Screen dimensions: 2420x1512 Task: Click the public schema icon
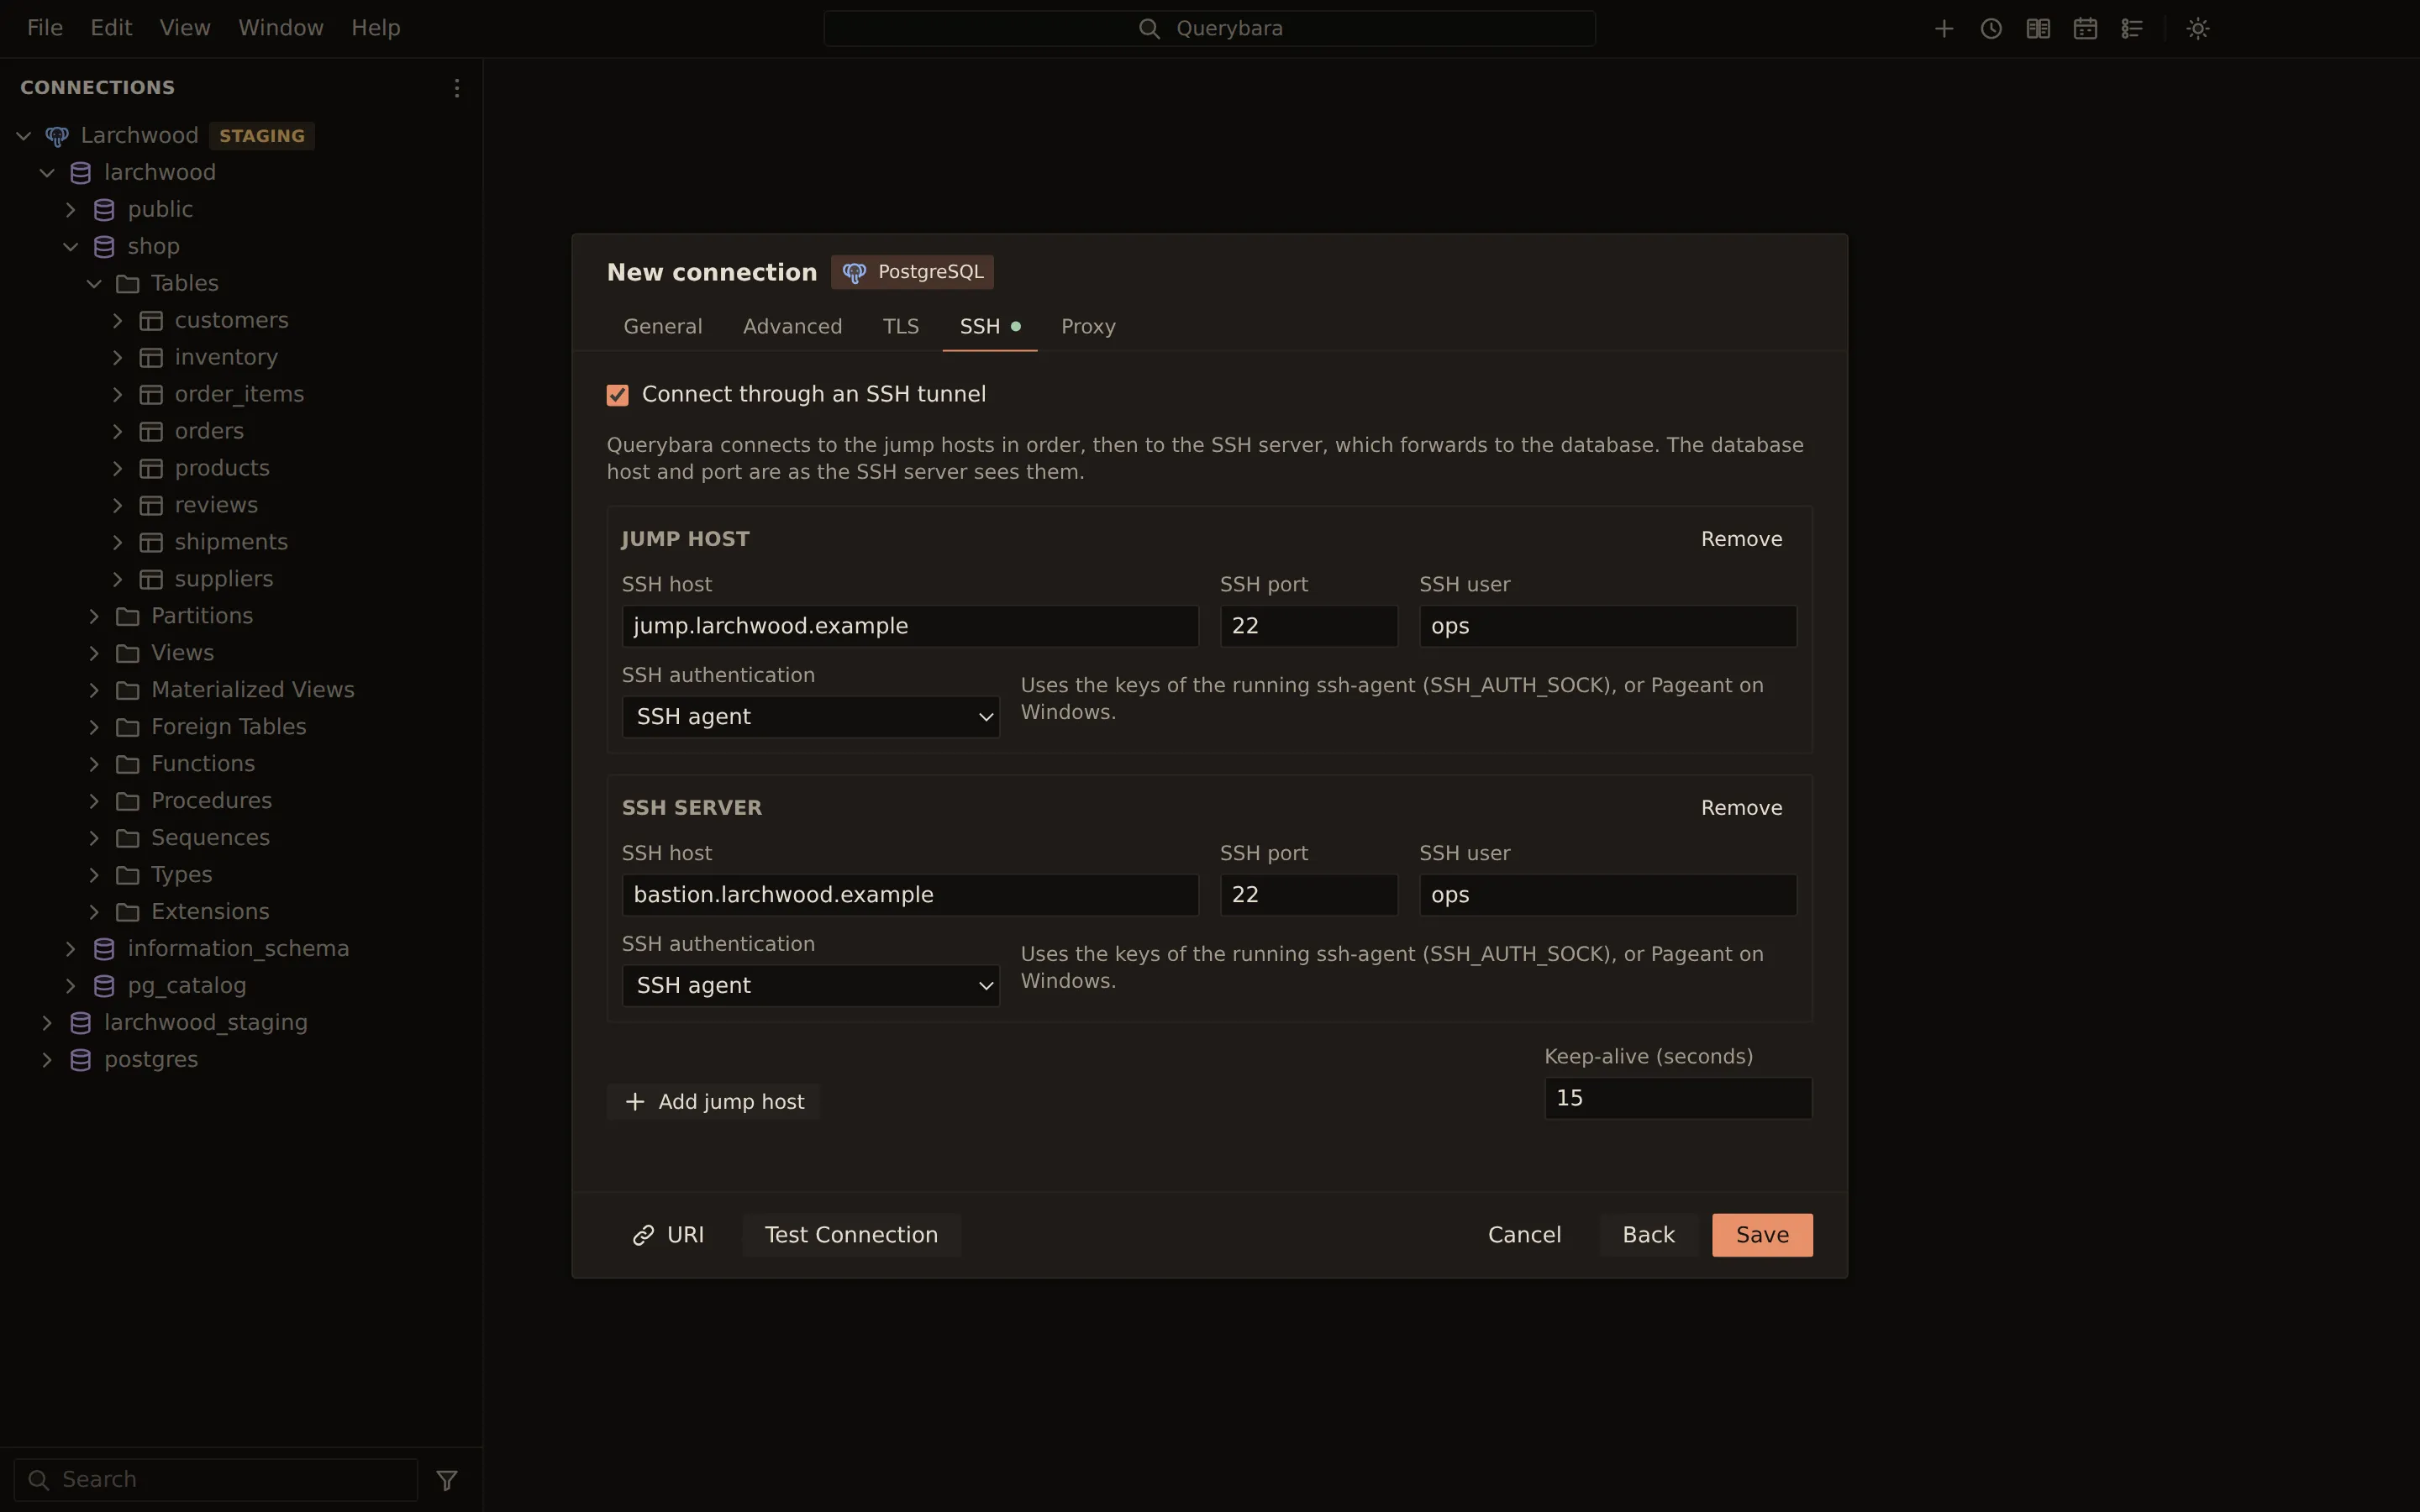click(x=104, y=210)
